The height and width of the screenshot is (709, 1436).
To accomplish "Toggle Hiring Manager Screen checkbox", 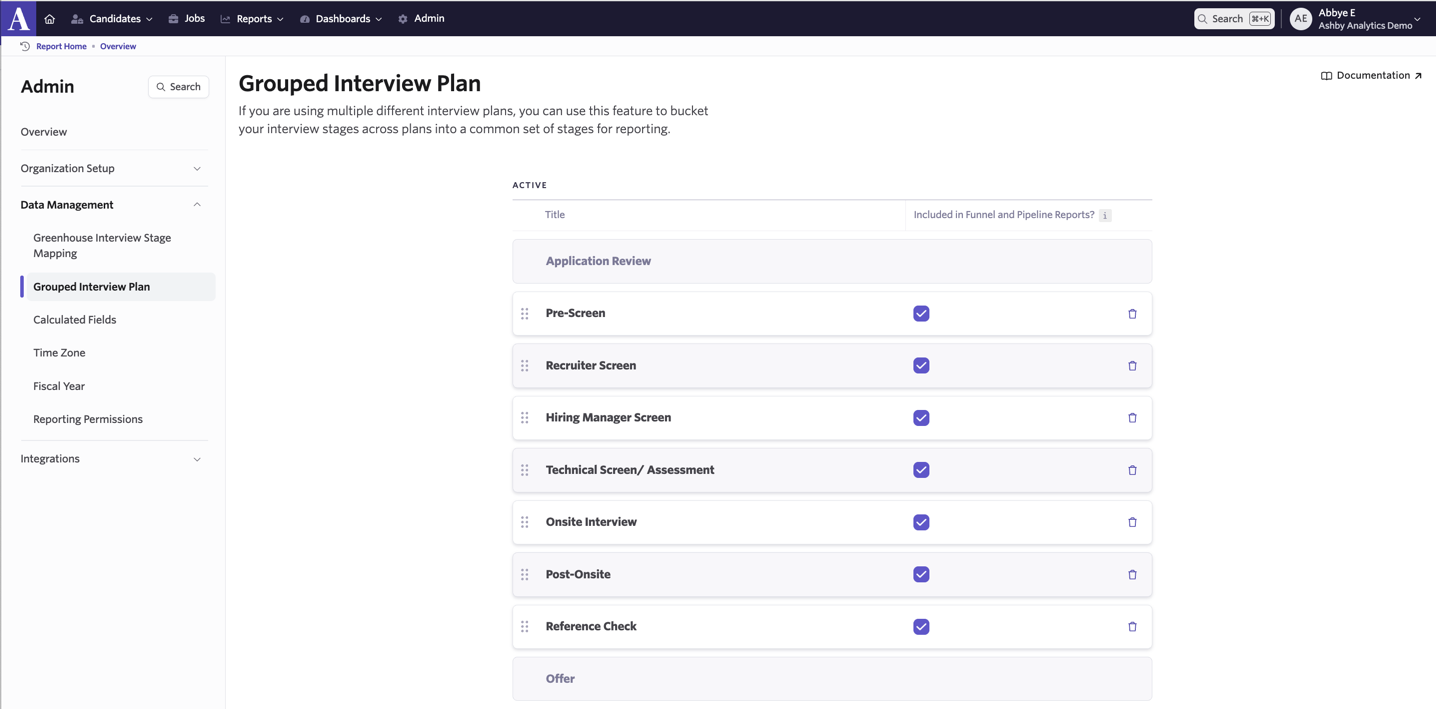I will 921,418.
